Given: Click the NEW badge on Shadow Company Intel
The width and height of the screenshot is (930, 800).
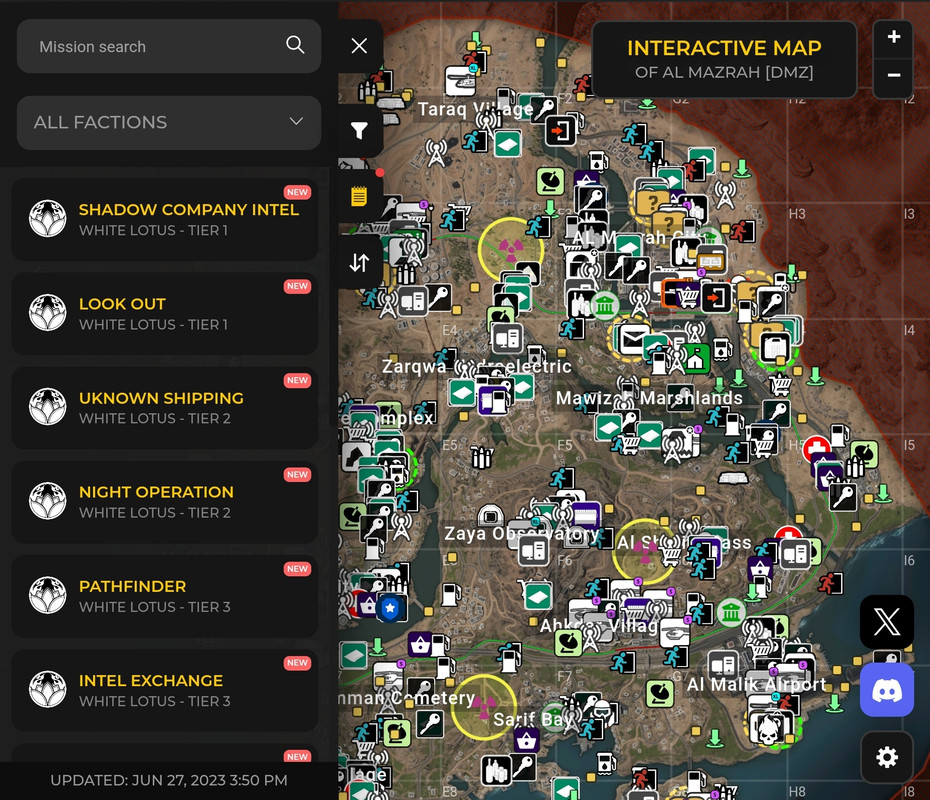Looking at the screenshot, I should [x=297, y=192].
